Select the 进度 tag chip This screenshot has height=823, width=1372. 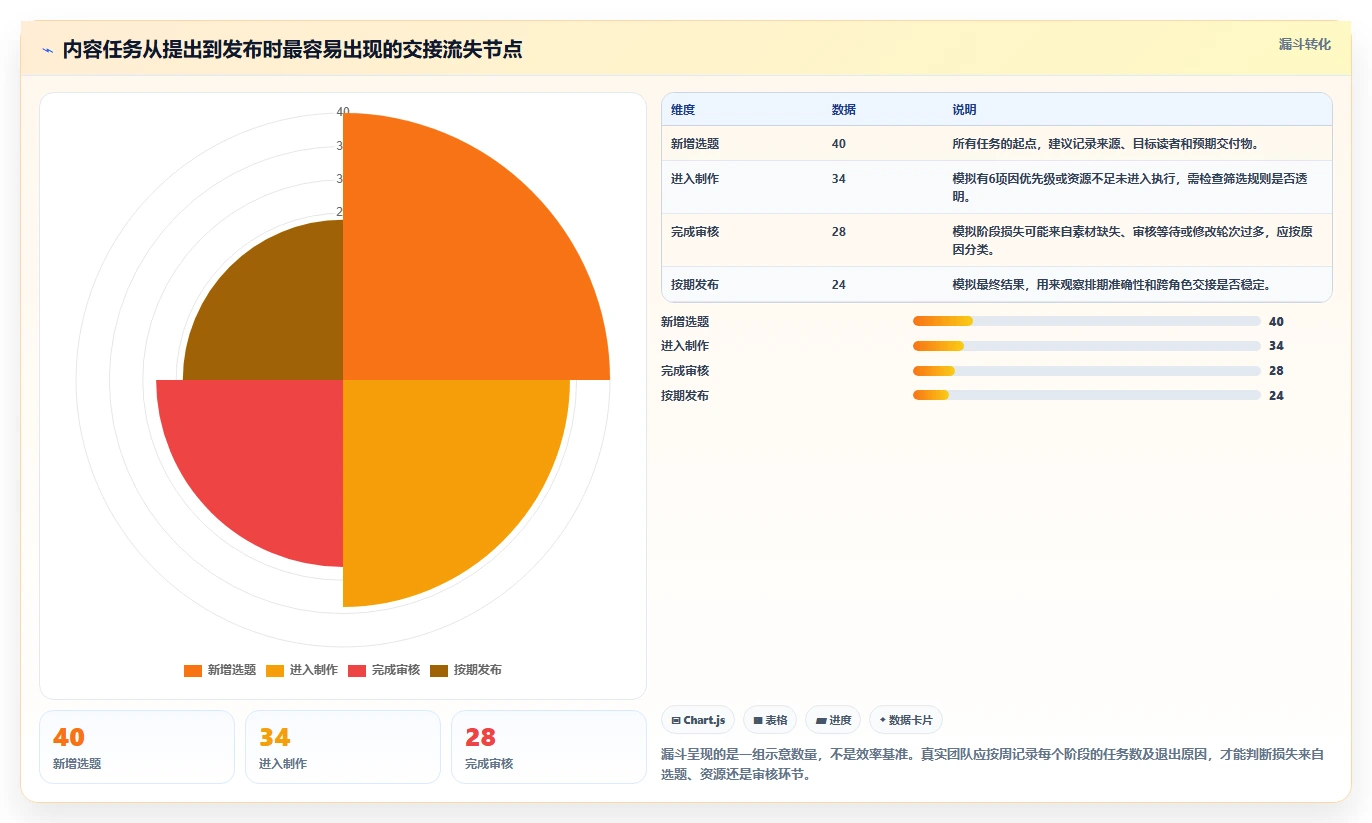pos(833,720)
